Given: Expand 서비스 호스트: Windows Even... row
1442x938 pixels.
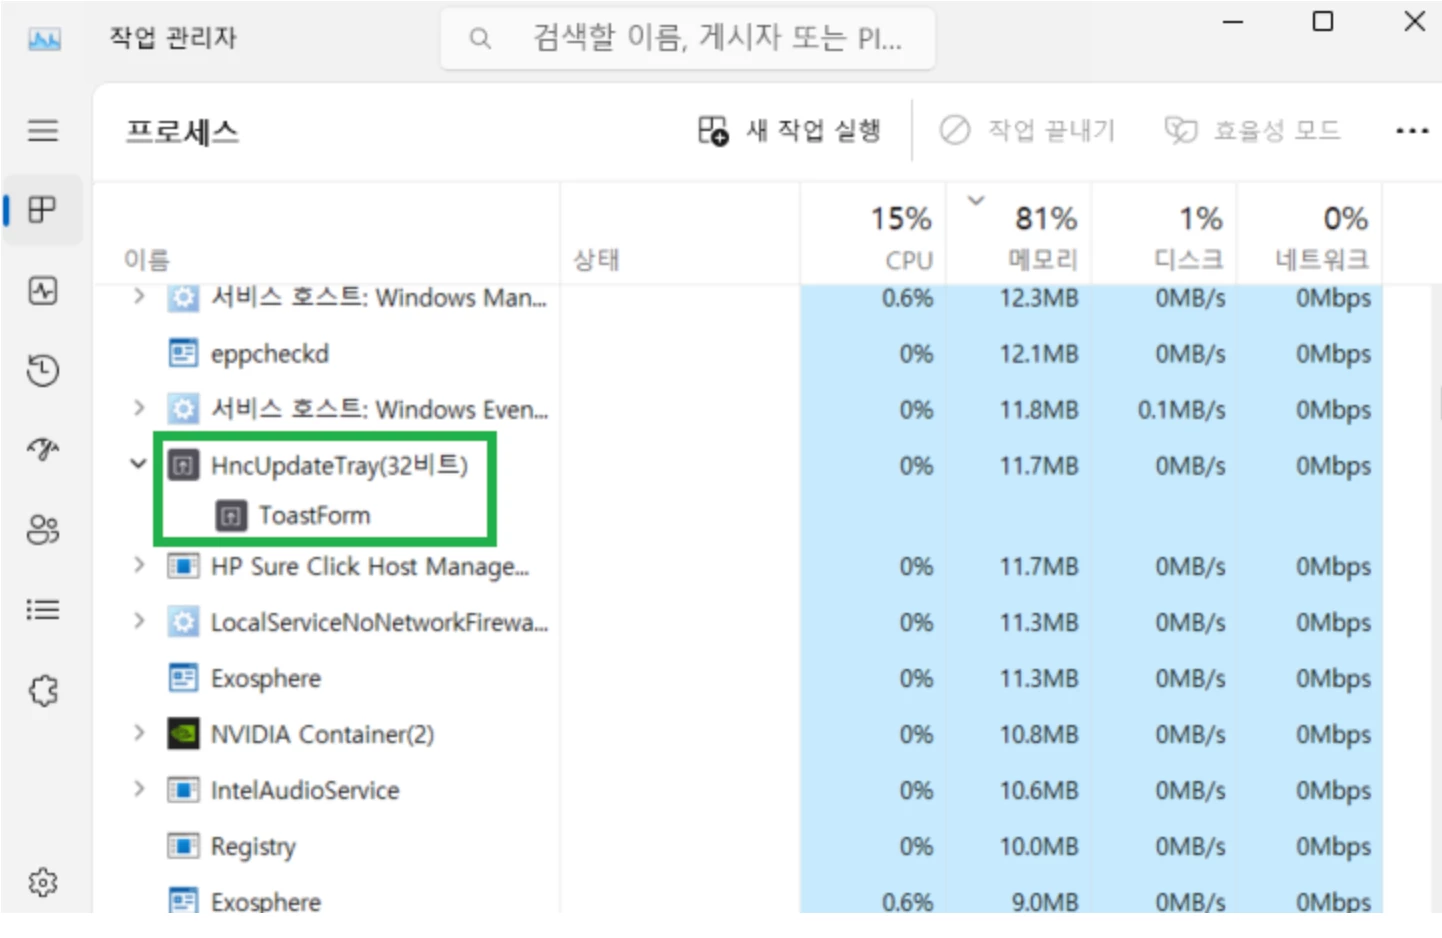Looking at the screenshot, I should tap(139, 408).
